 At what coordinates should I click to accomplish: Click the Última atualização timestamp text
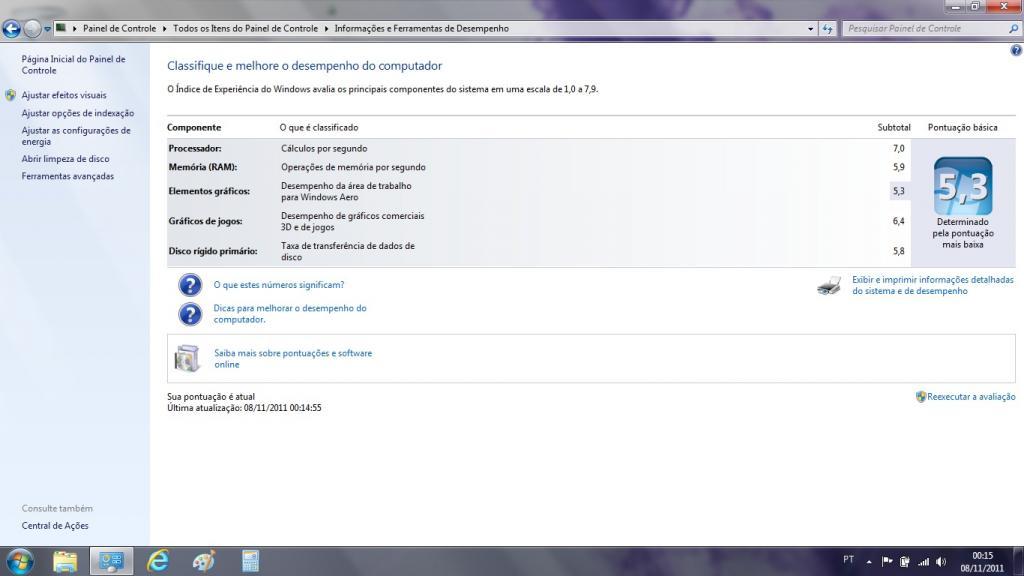click(x=244, y=408)
